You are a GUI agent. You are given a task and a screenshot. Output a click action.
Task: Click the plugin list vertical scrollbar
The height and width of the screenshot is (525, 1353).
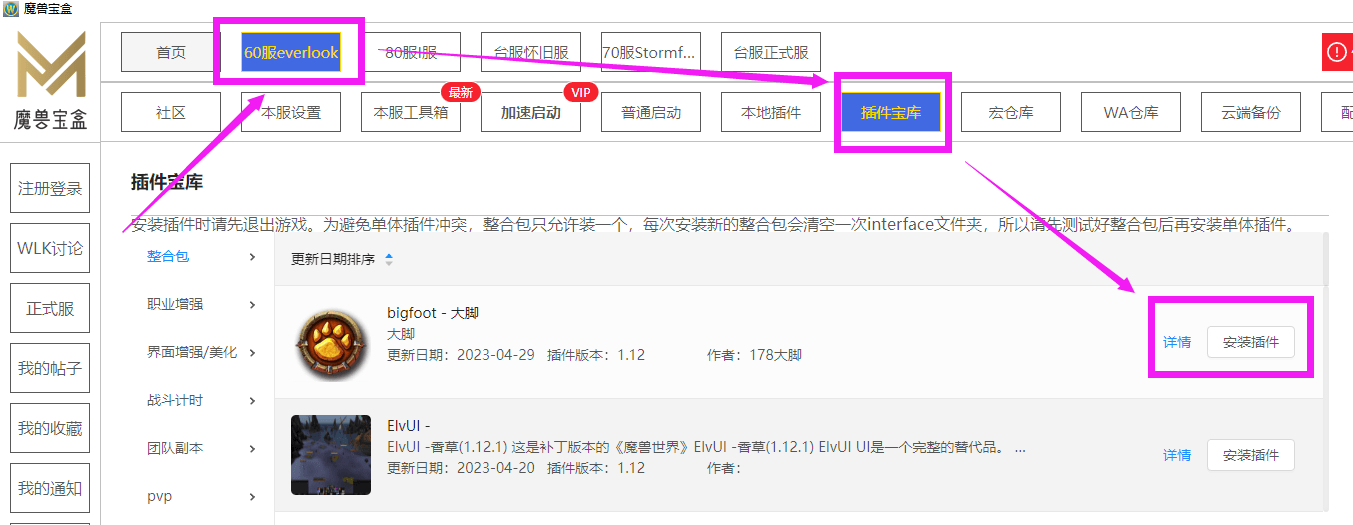pos(1325,371)
